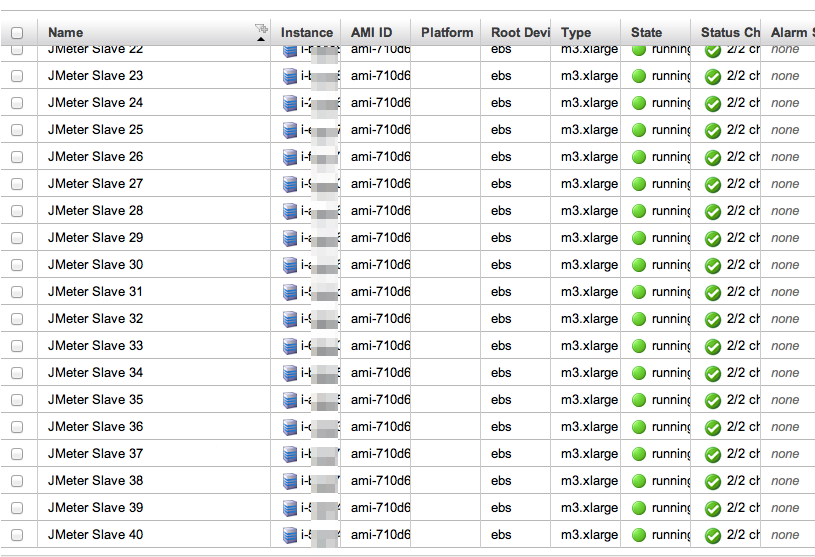Click the sort arrow in the Name column

[261, 39]
